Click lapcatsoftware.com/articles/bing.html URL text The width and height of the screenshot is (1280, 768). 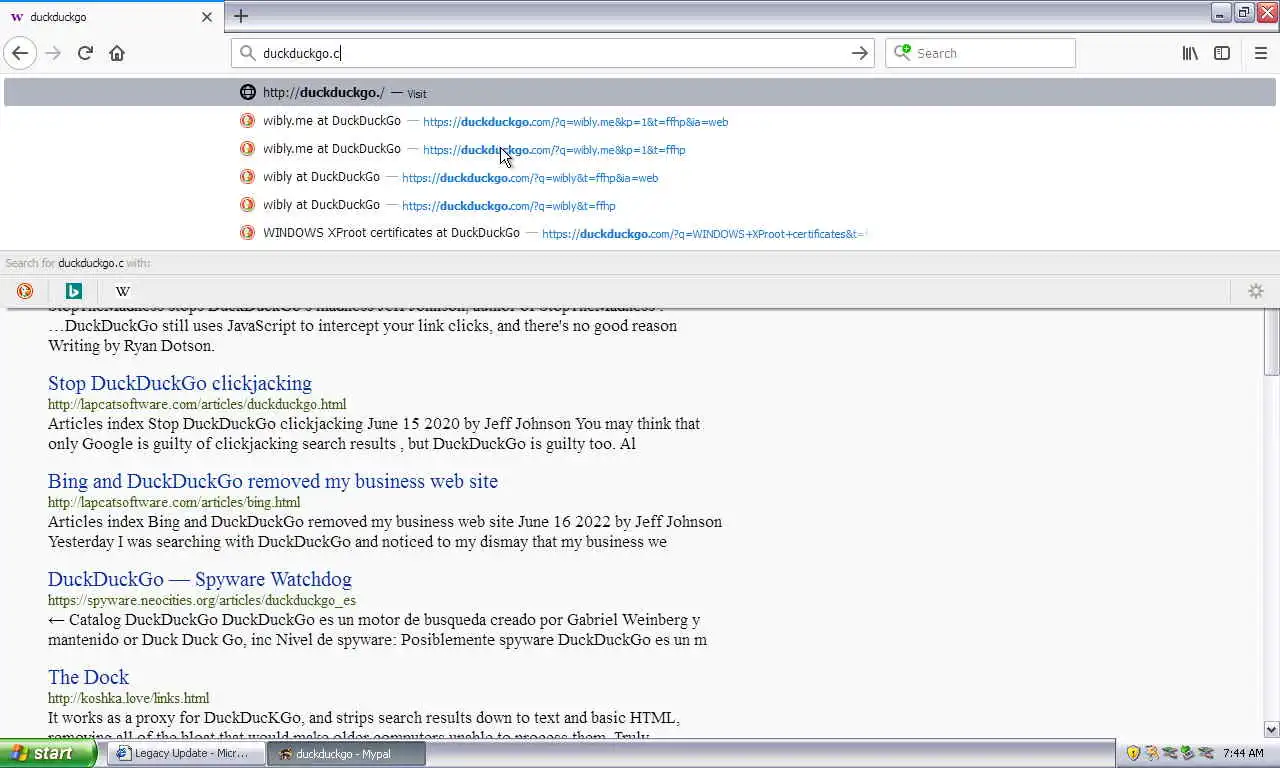tap(174, 502)
